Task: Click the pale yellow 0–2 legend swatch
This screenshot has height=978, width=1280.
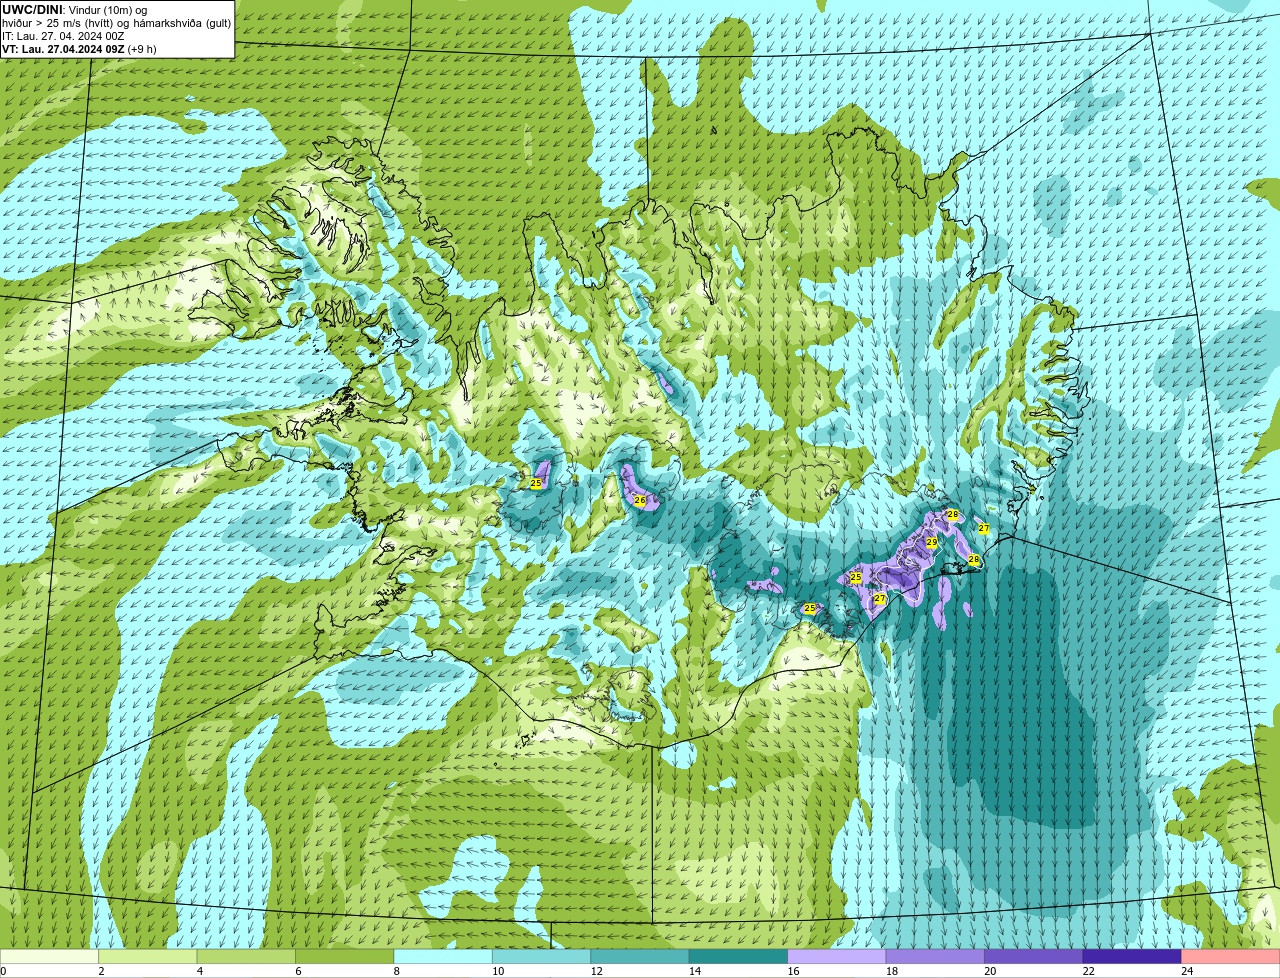Action: point(51,956)
